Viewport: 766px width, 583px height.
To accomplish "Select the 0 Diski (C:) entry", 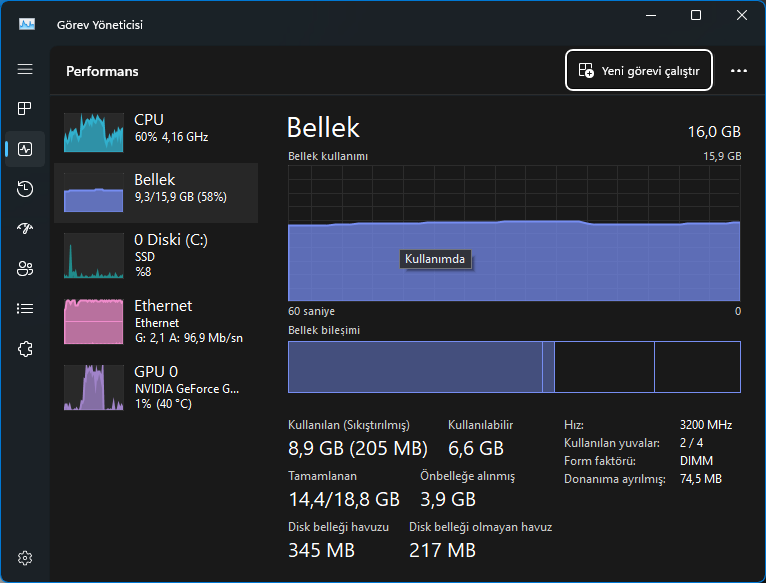I will pyautogui.click(x=156, y=254).
